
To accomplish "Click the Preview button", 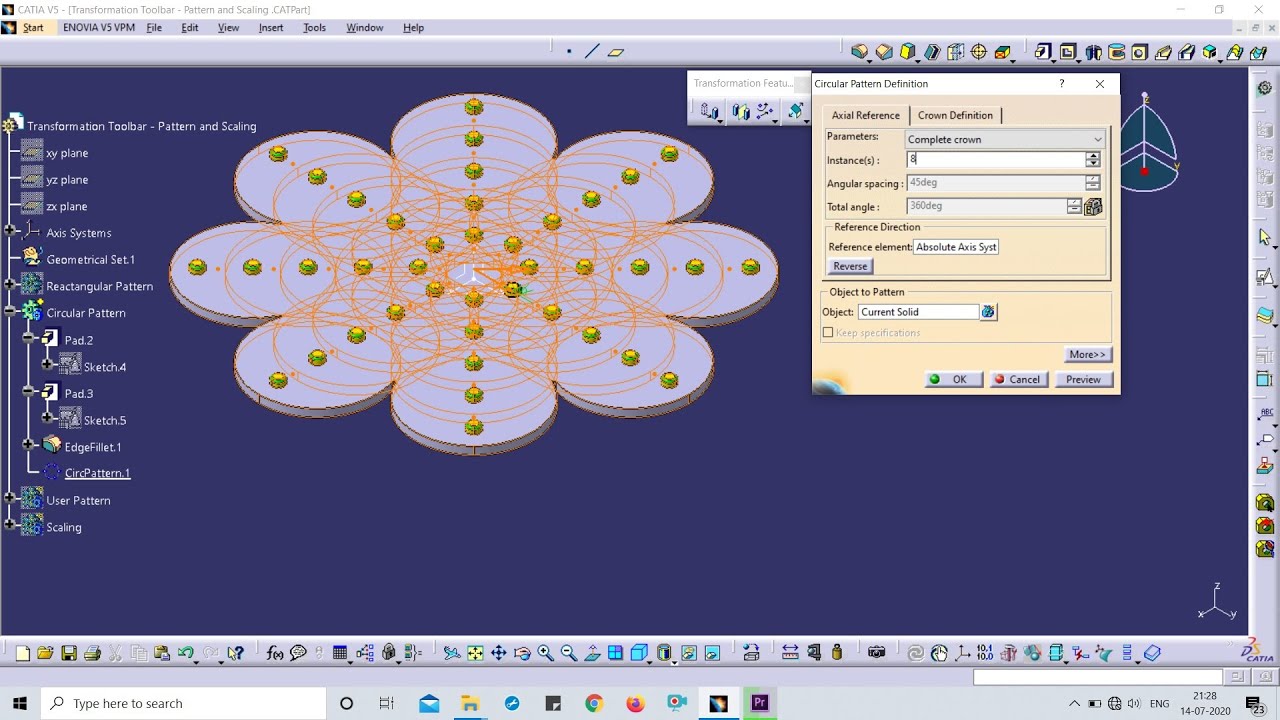I will tap(1083, 379).
